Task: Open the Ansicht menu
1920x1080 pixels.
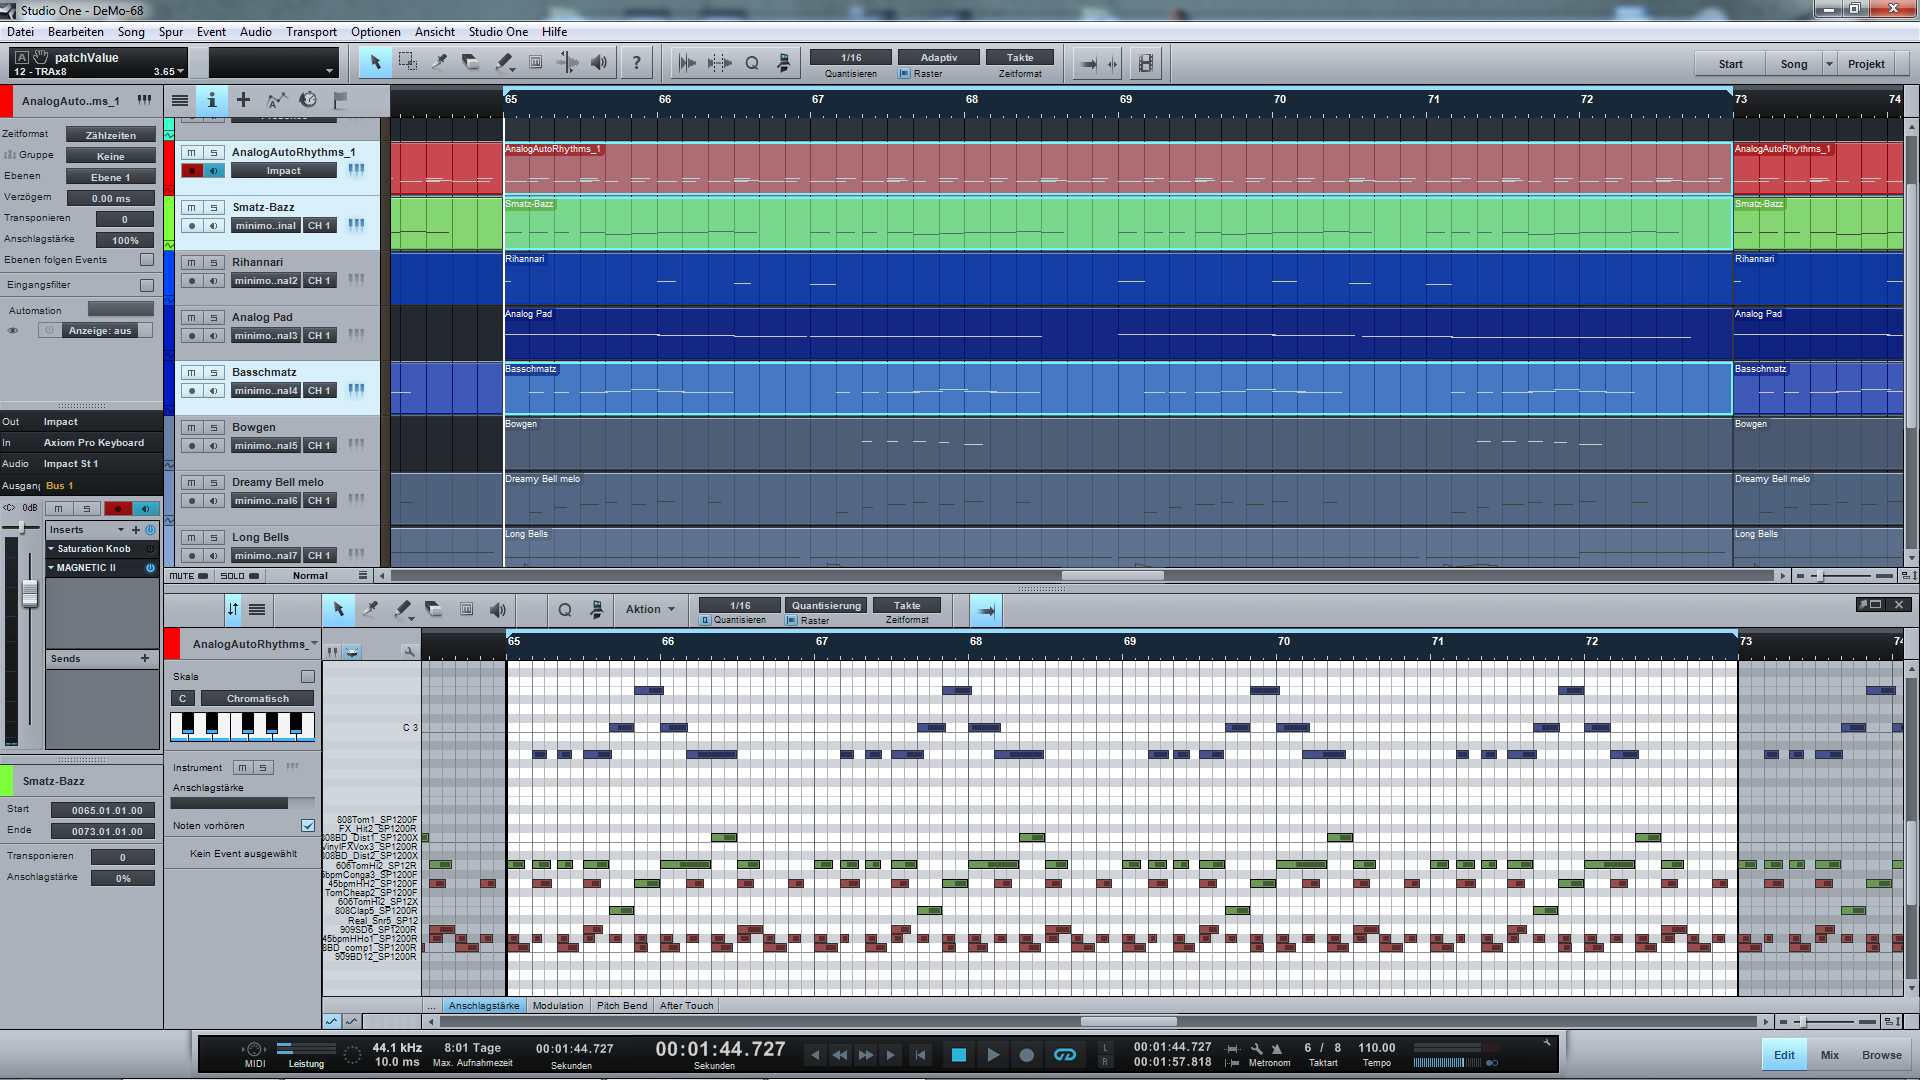Action: coord(435,32)
